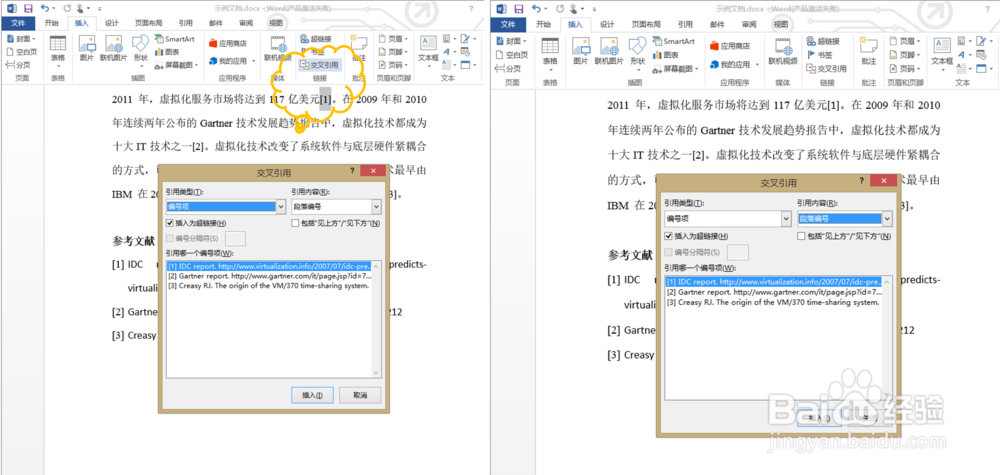The image size is (1000, 475).
Task: Click Save icon in left Word window
Action: [28, 9]
